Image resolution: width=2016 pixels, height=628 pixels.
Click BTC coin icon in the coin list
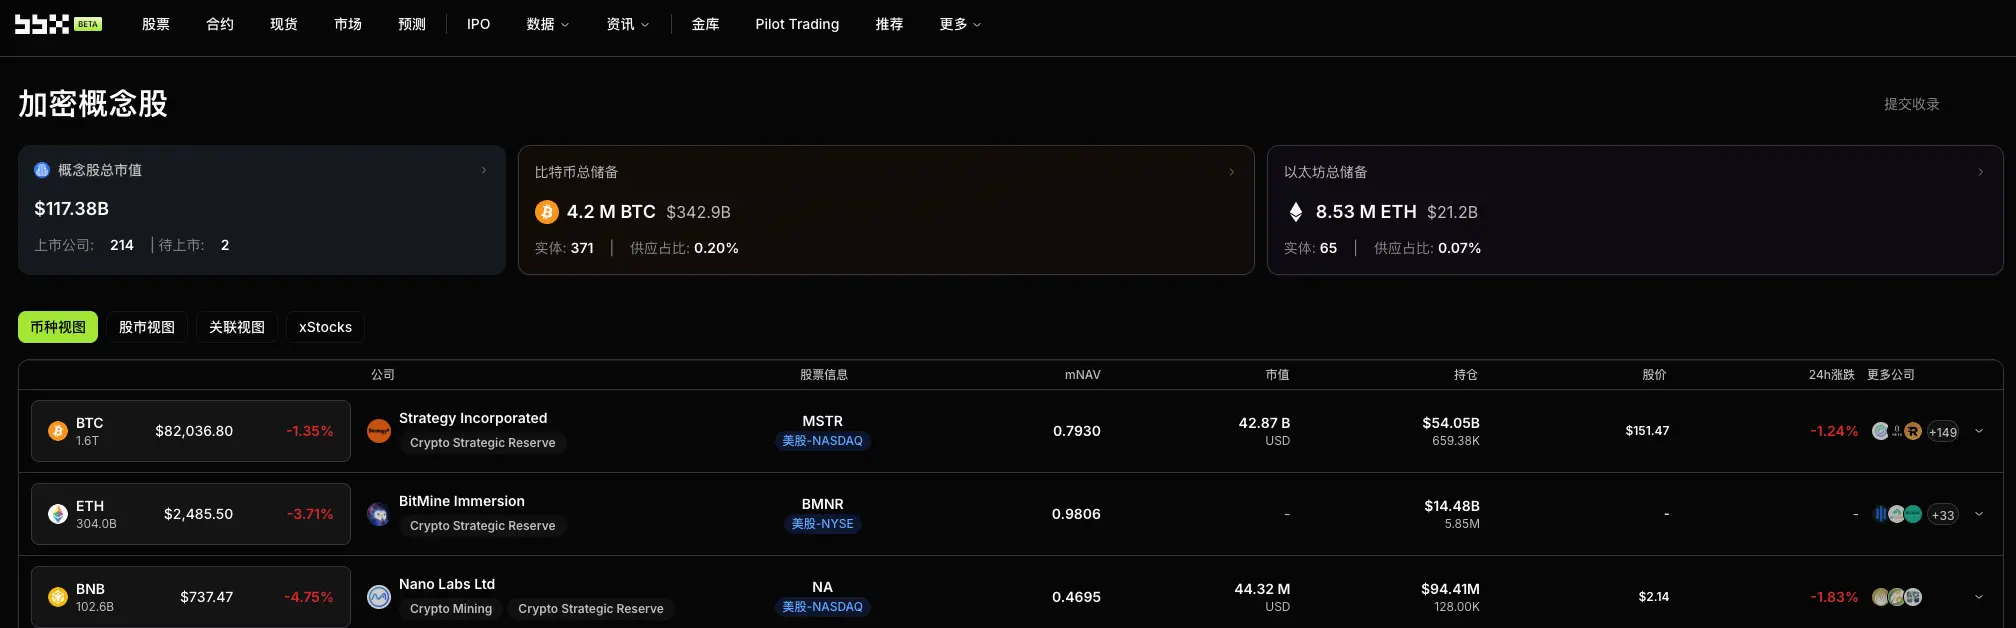click(58, 431)
